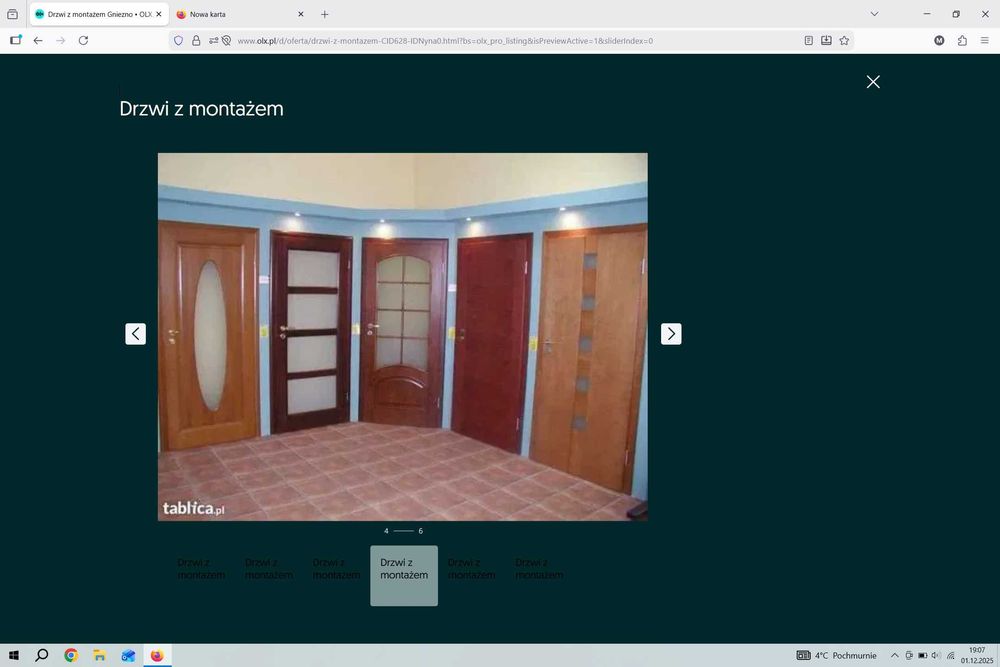Close the Nowa karta tab
Viewport: 1000px width, 667px height.
click(300, 14)
